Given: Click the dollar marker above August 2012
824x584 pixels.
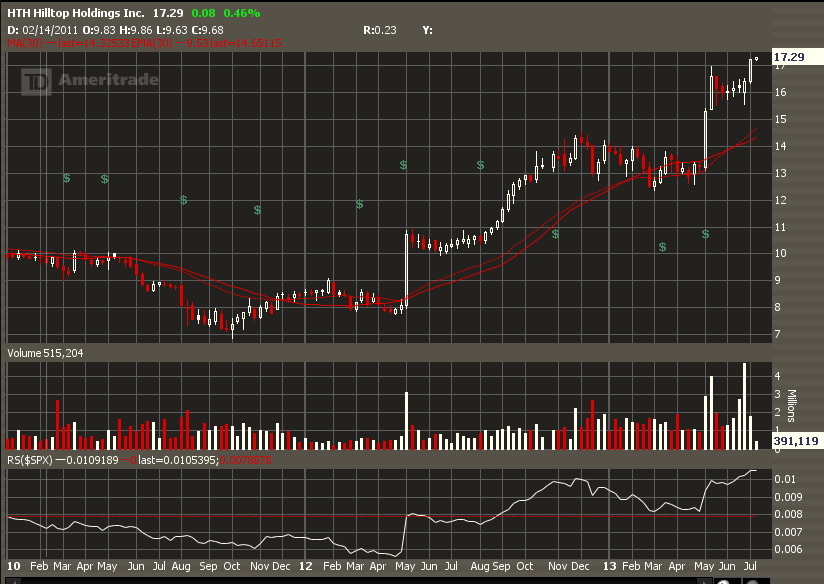Looking at the screenshot, I should (480, 163).
